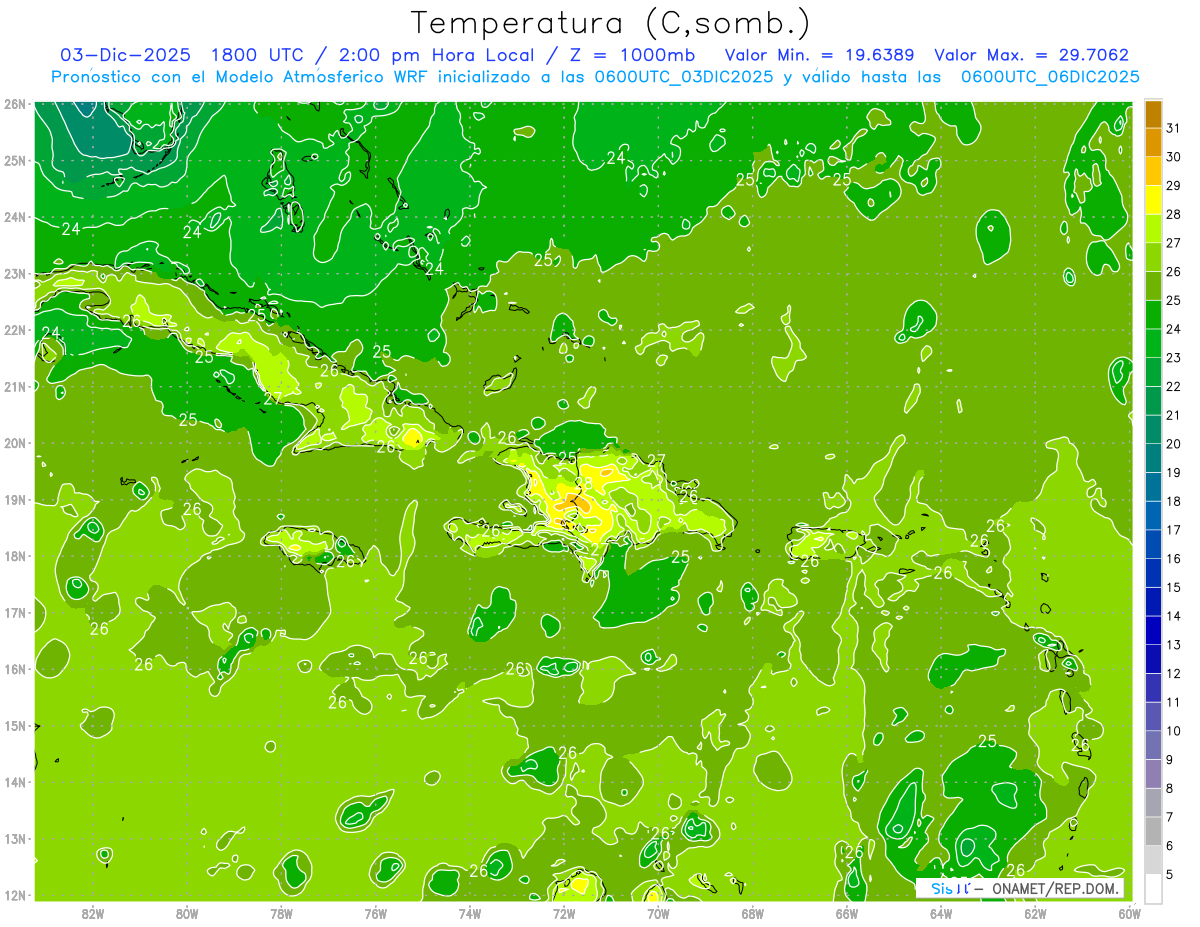Select the 03-Dic-2025 date text

[x=125, y=55]
